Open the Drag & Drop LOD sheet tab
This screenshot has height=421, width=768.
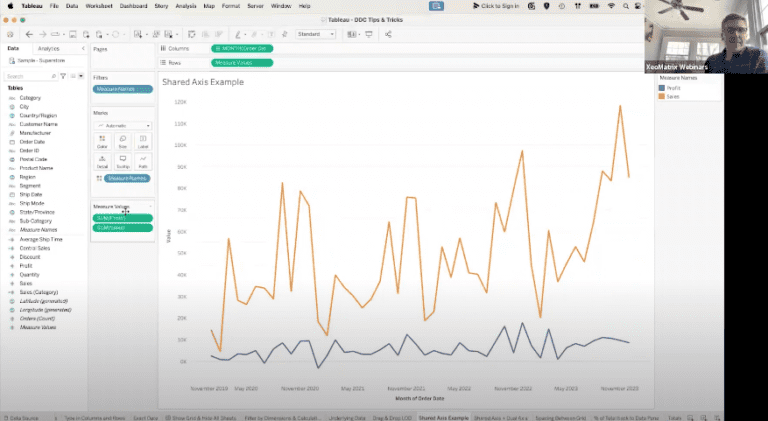tap(392, 418)
